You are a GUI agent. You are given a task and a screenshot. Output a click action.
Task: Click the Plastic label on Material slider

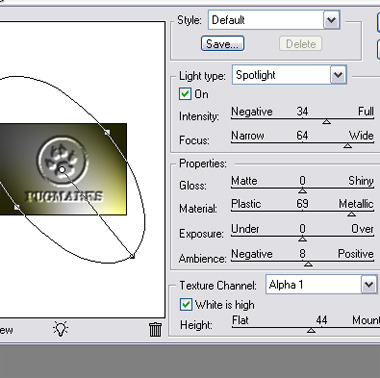pos(246,204)
